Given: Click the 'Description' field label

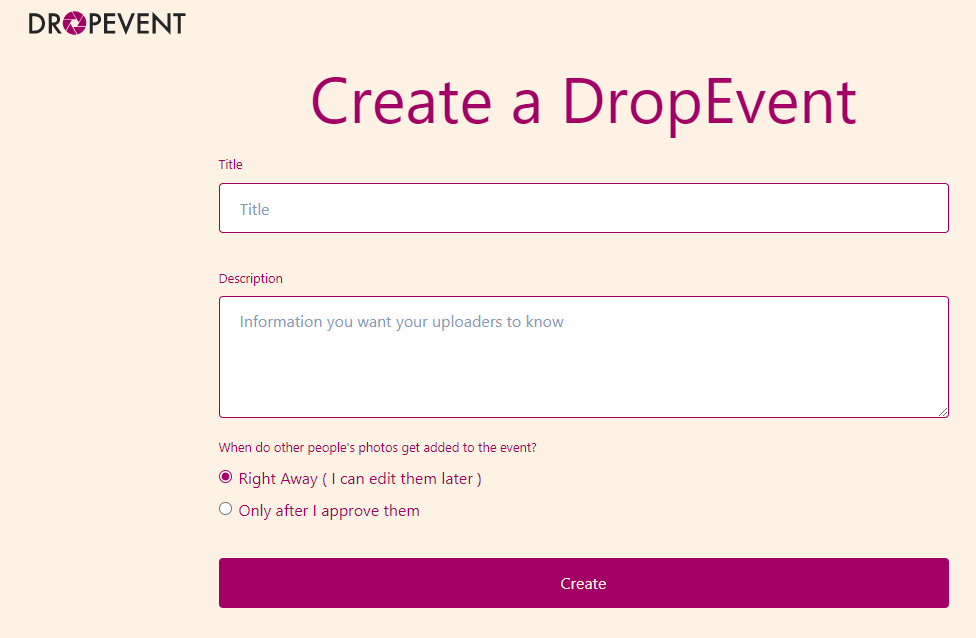Looking at the screenshot, I should (x=250, y=278).
